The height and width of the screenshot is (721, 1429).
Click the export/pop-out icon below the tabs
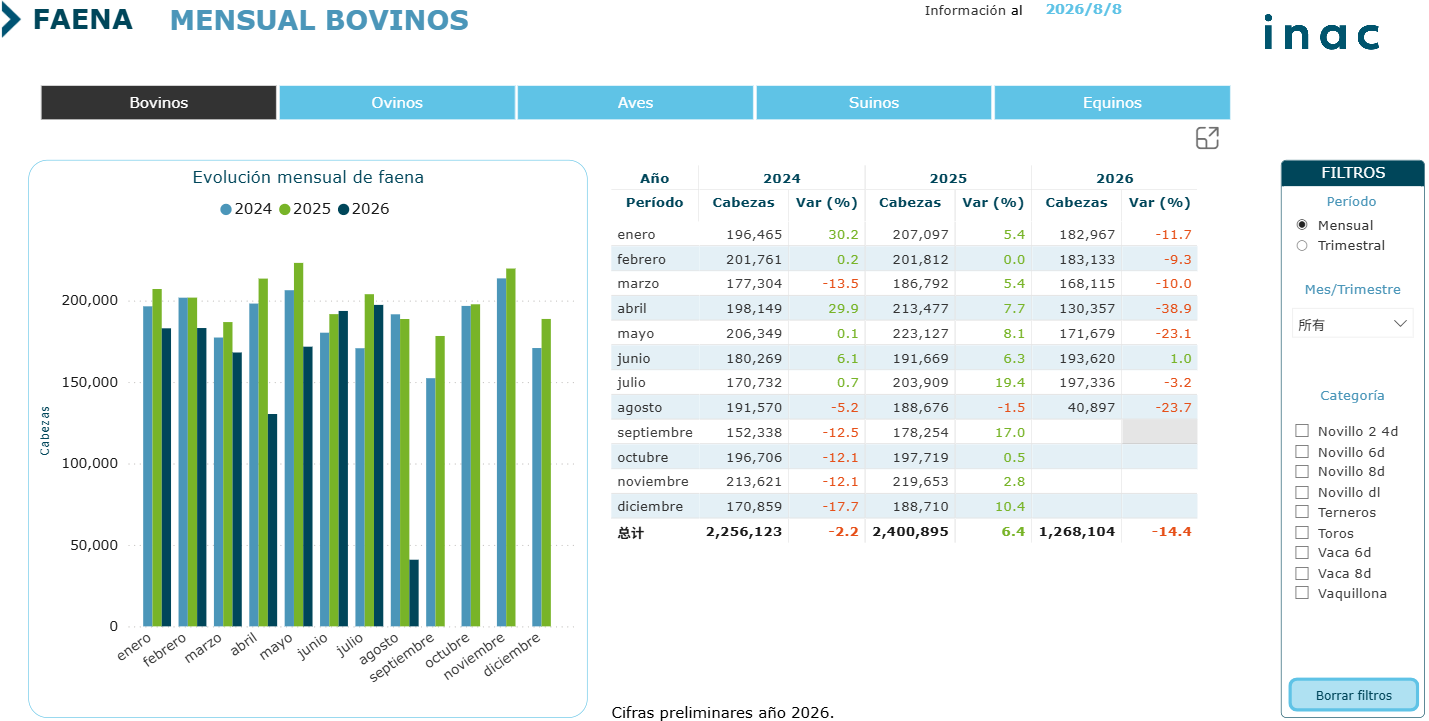[x=1207, y=139]
